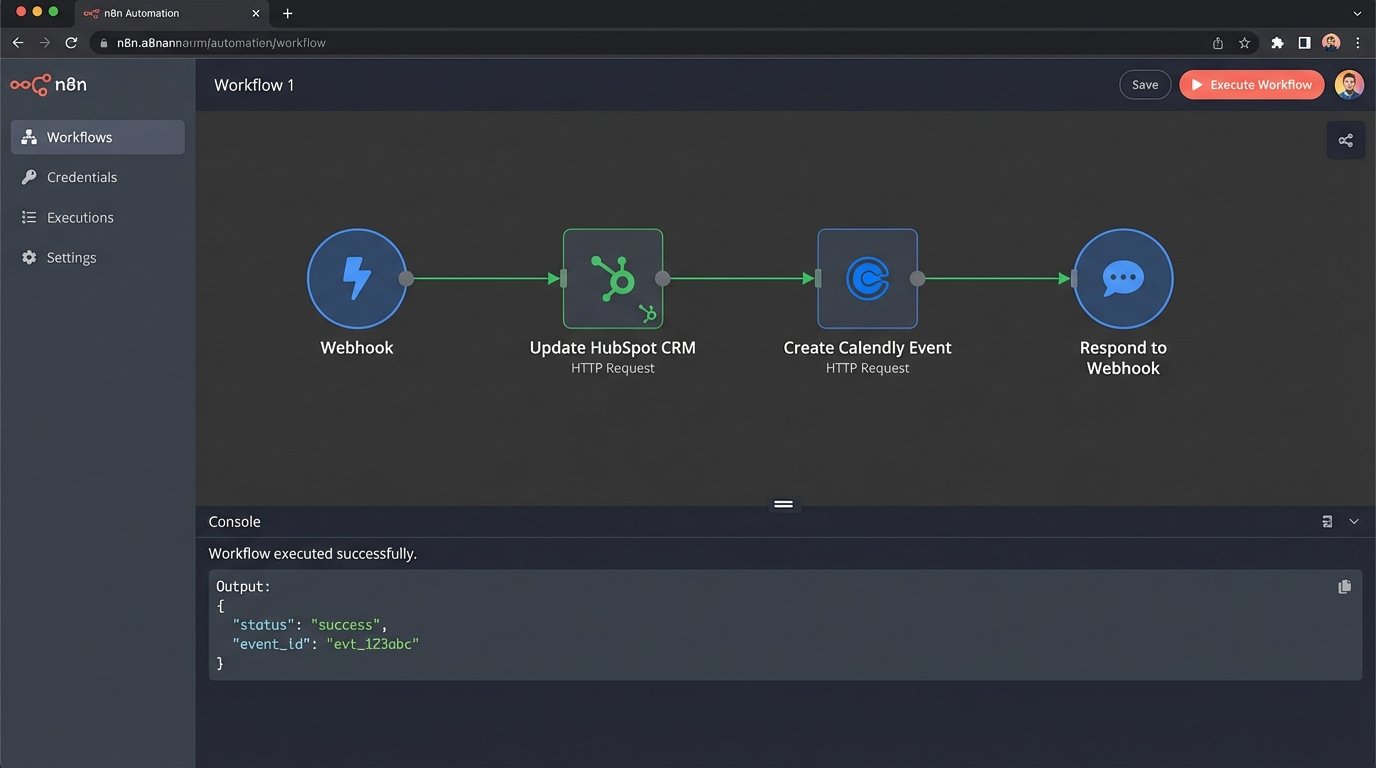Open user avatar in app header

coord(1349,85)
